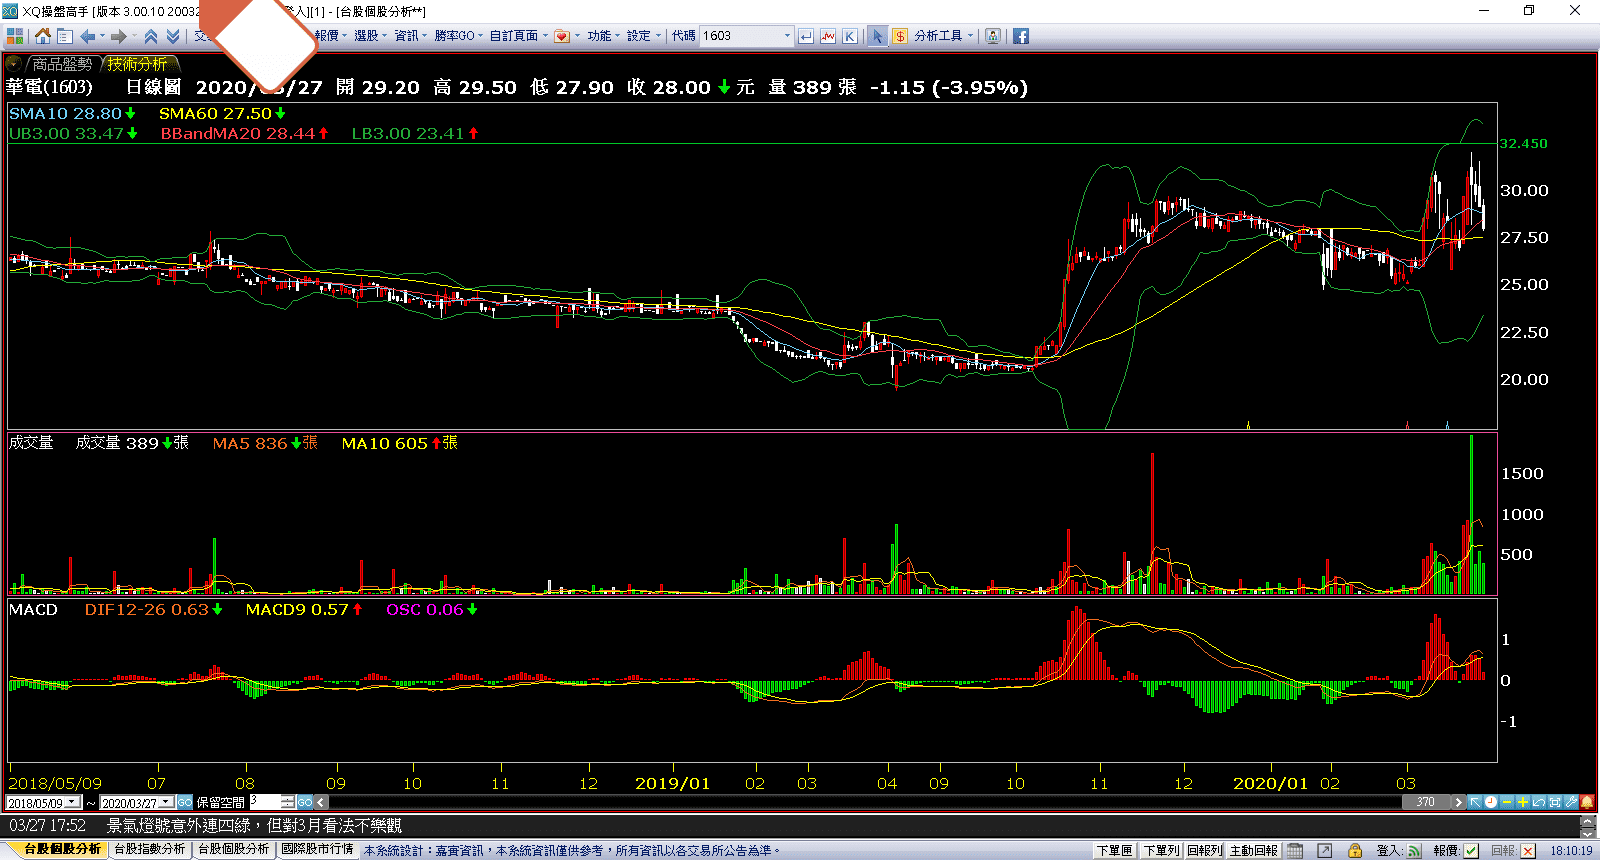1600x860 pixels.
Task: Click the 下單匣 order box button
Action: pos(1114,850)
